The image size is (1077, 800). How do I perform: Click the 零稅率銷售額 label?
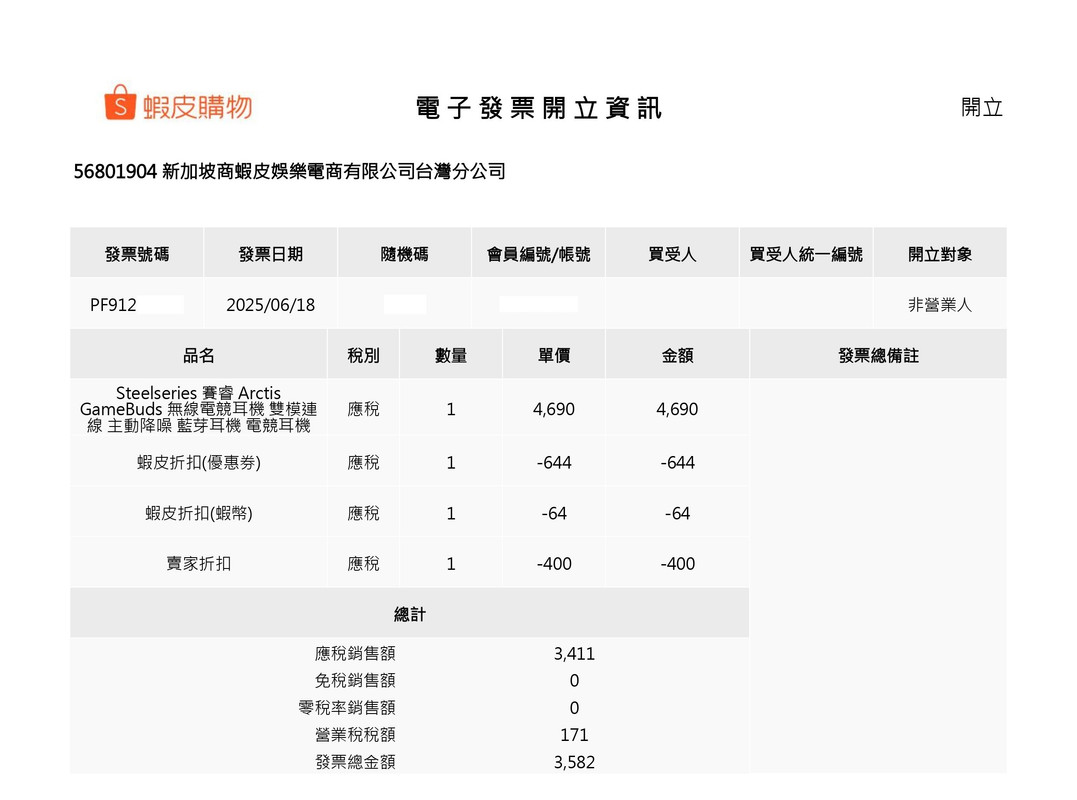tap(347, 707)
